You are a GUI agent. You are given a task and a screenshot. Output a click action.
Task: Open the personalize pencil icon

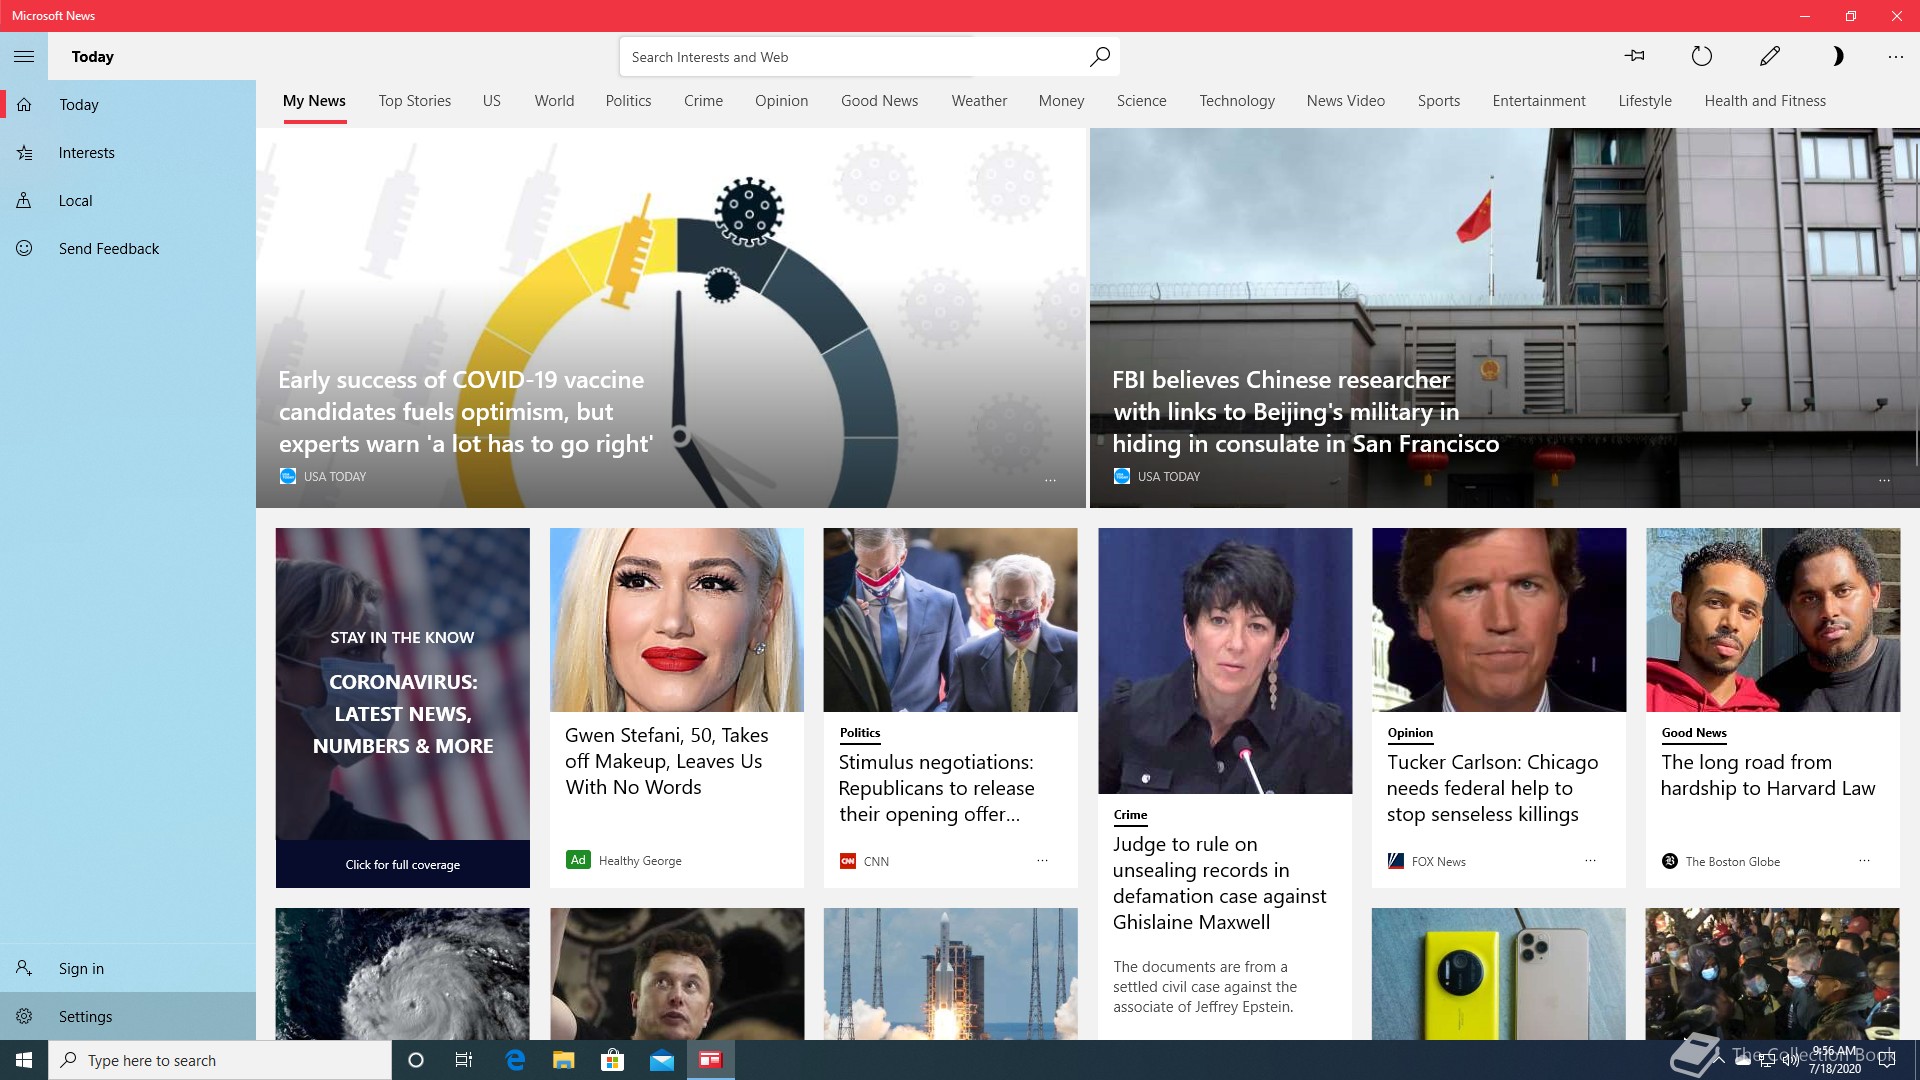click(1770, 57)
